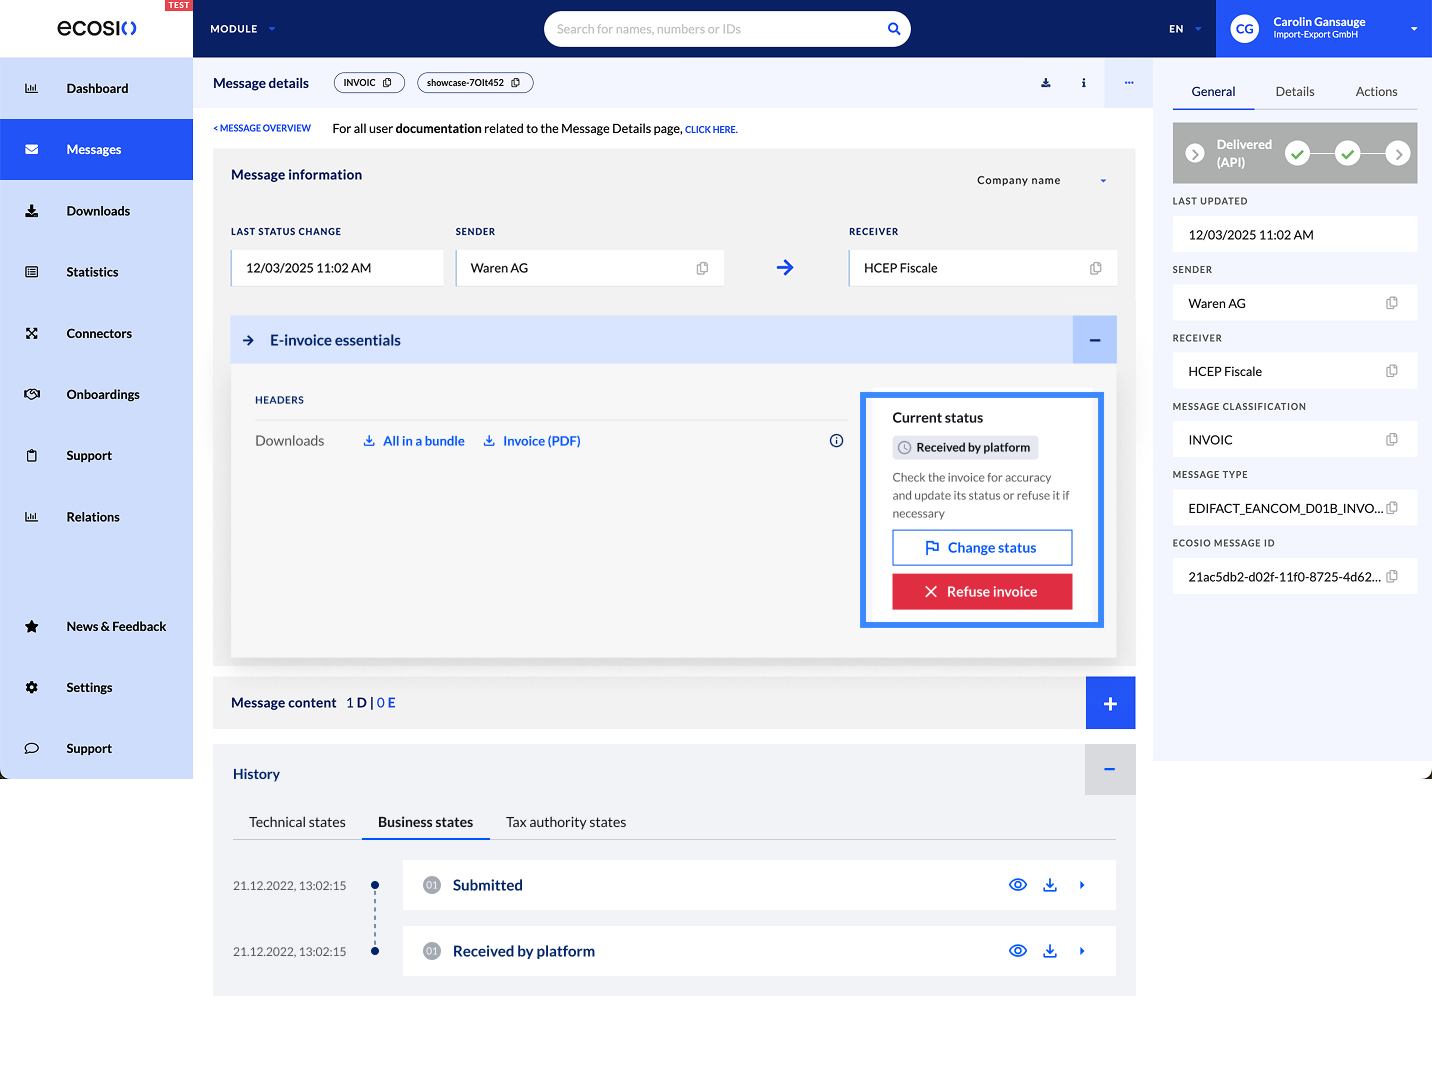
Task: Open the Company name dropdown
Action: (x=1042, y=181)
